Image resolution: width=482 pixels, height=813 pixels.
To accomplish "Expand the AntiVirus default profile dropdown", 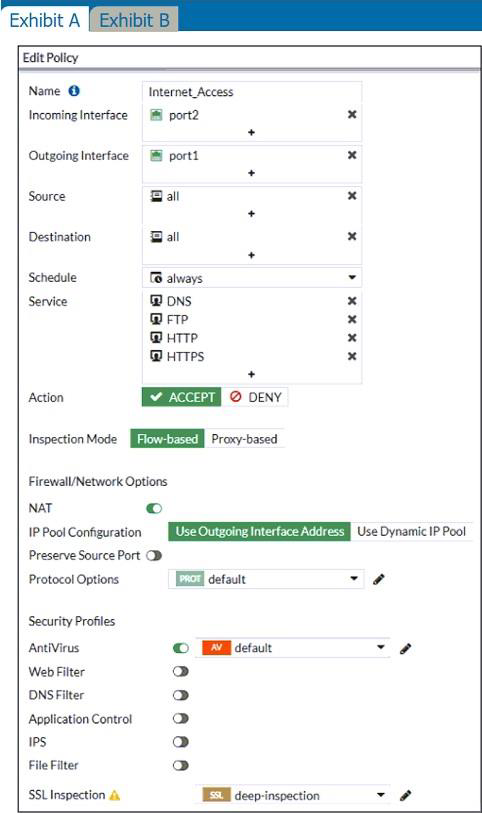I will [x=292, y=648].
